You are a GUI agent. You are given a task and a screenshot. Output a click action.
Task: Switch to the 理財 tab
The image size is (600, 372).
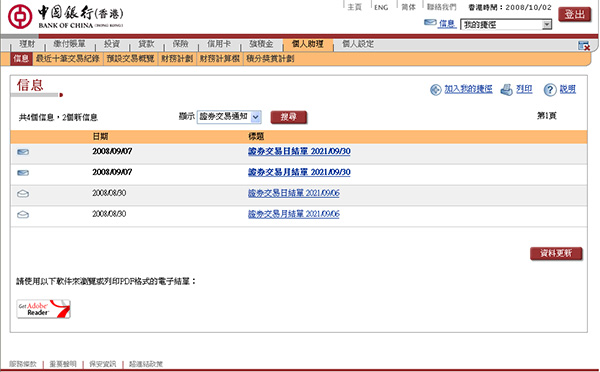(27, 44)
